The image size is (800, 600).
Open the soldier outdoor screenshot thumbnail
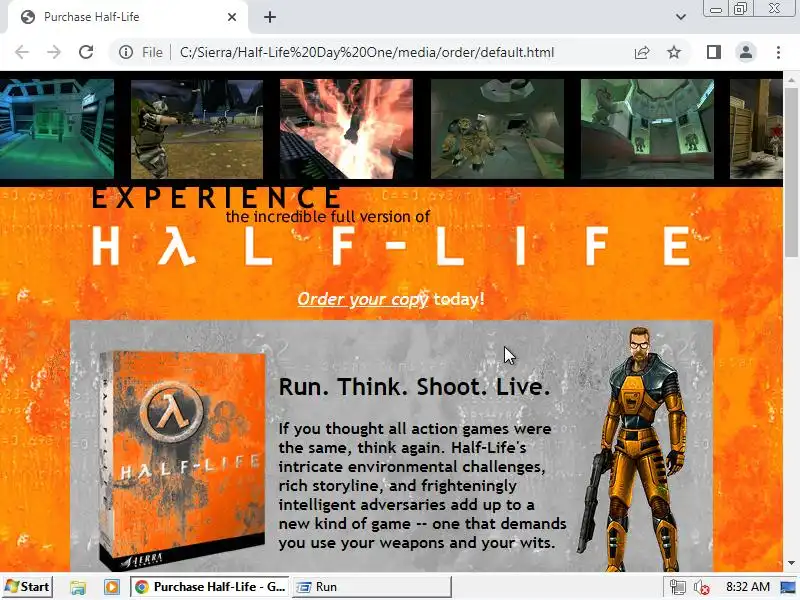pos(197,129)
